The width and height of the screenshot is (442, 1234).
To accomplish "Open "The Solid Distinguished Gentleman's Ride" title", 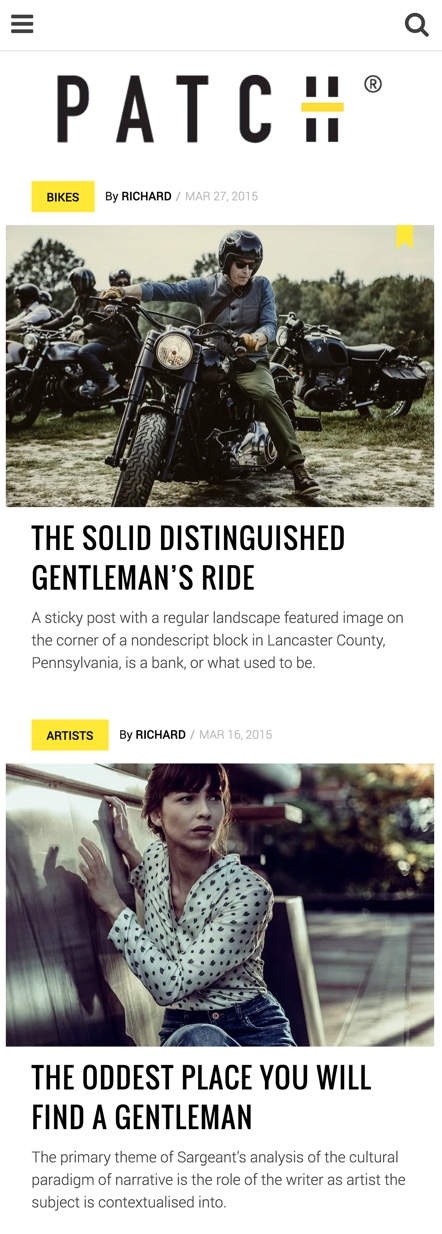I will 188,557.
